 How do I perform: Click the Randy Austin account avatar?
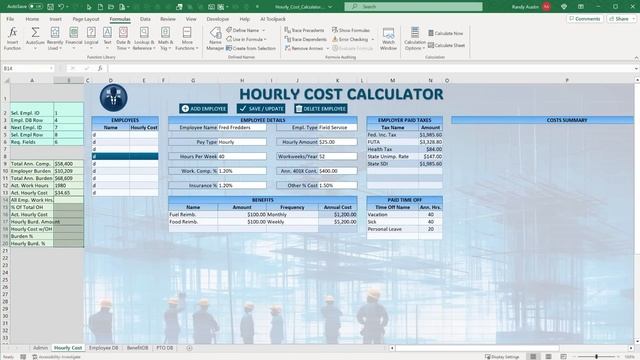pos(547,7)
